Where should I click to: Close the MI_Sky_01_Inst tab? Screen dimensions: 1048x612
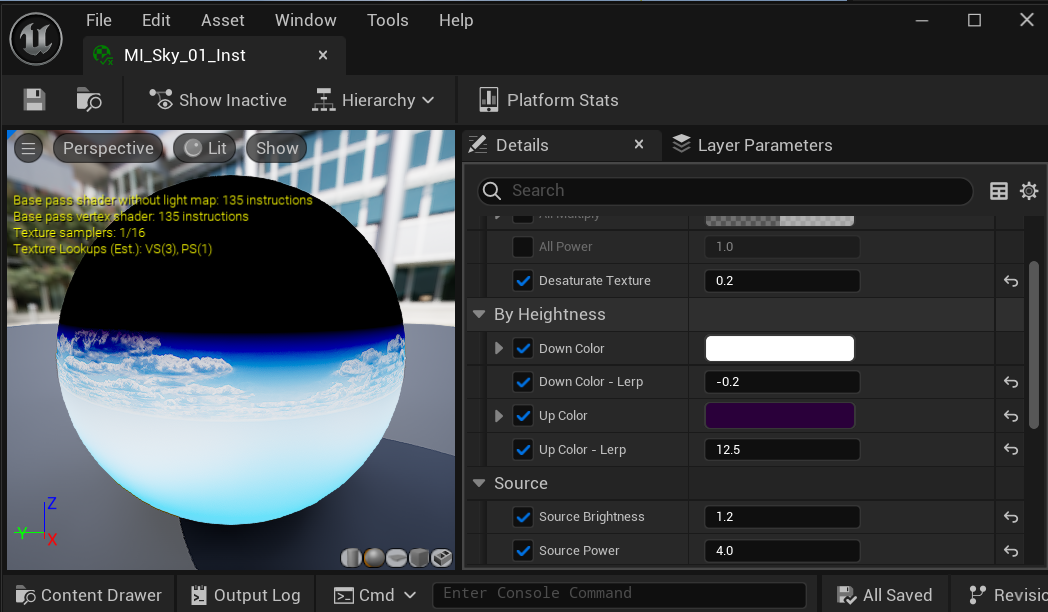tap(323, 55)
